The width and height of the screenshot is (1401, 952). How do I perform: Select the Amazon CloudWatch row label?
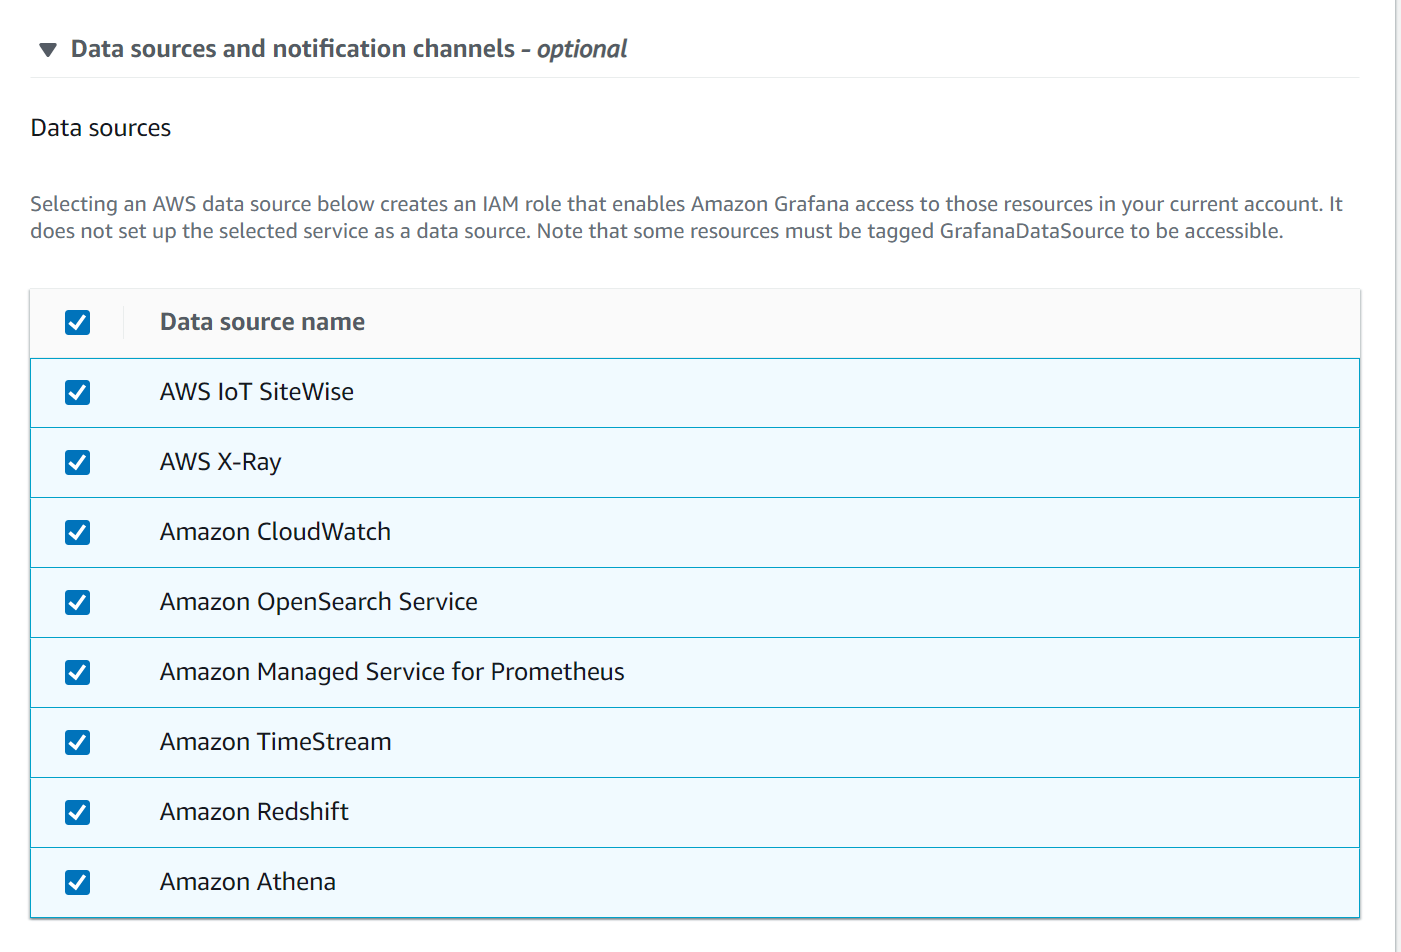(x=275, y=532)
